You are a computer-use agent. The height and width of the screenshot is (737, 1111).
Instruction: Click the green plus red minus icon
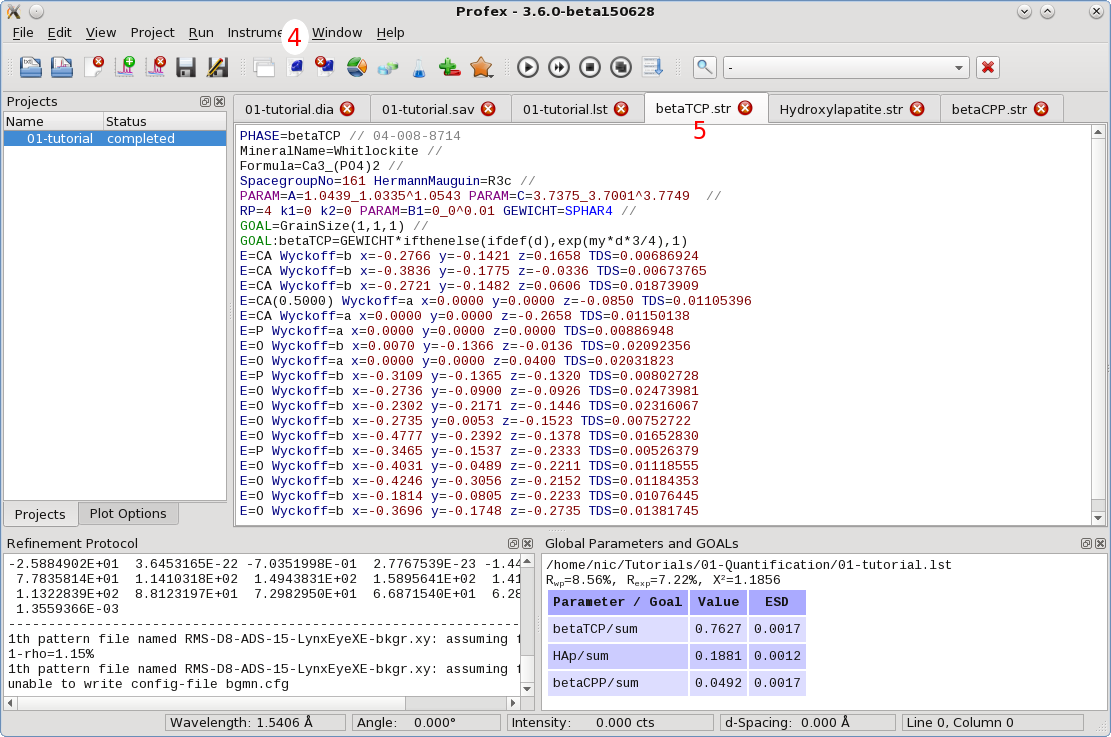[x=449, y=67]
